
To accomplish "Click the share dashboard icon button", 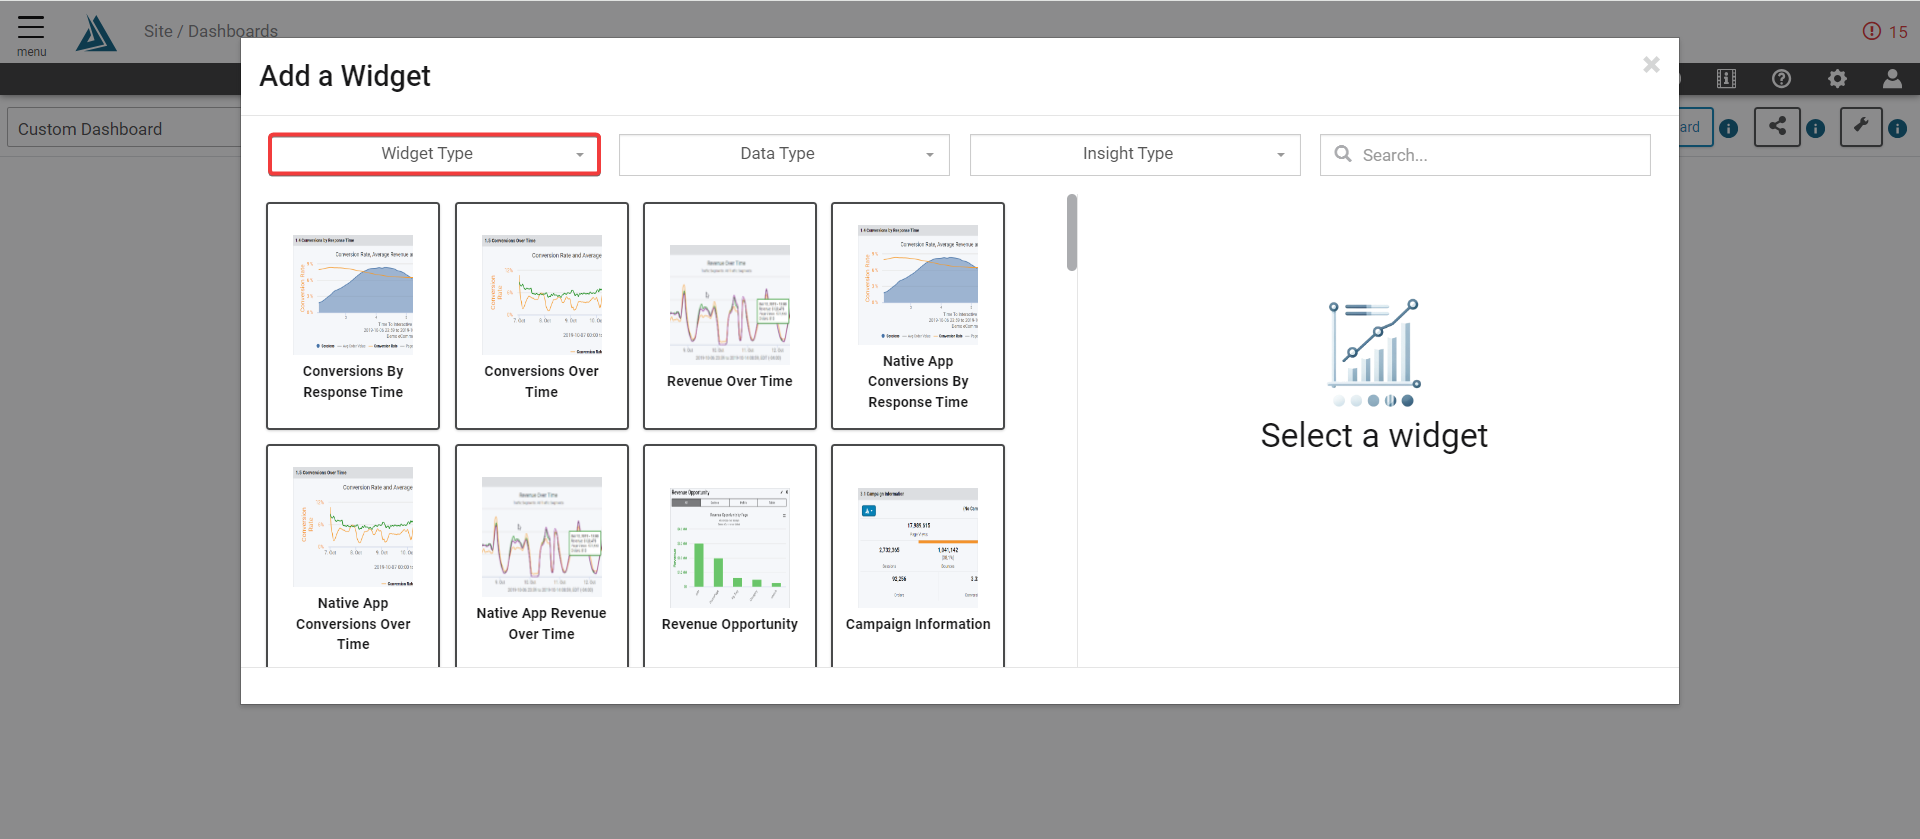I will click(x=1777, y=127).
